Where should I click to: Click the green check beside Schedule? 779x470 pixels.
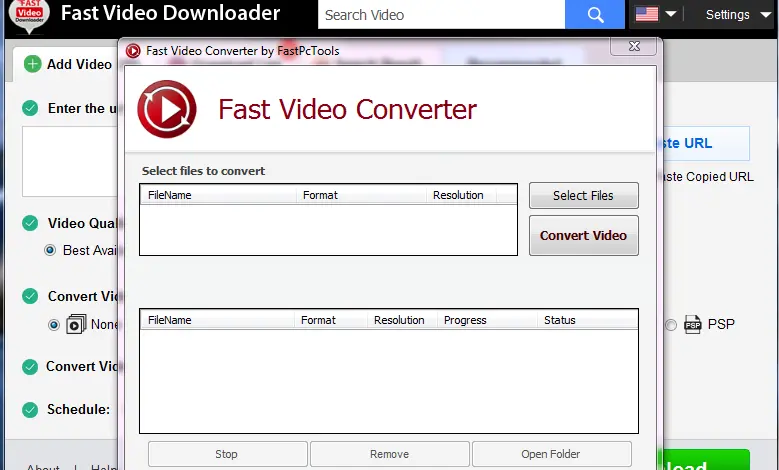[30, 409]
